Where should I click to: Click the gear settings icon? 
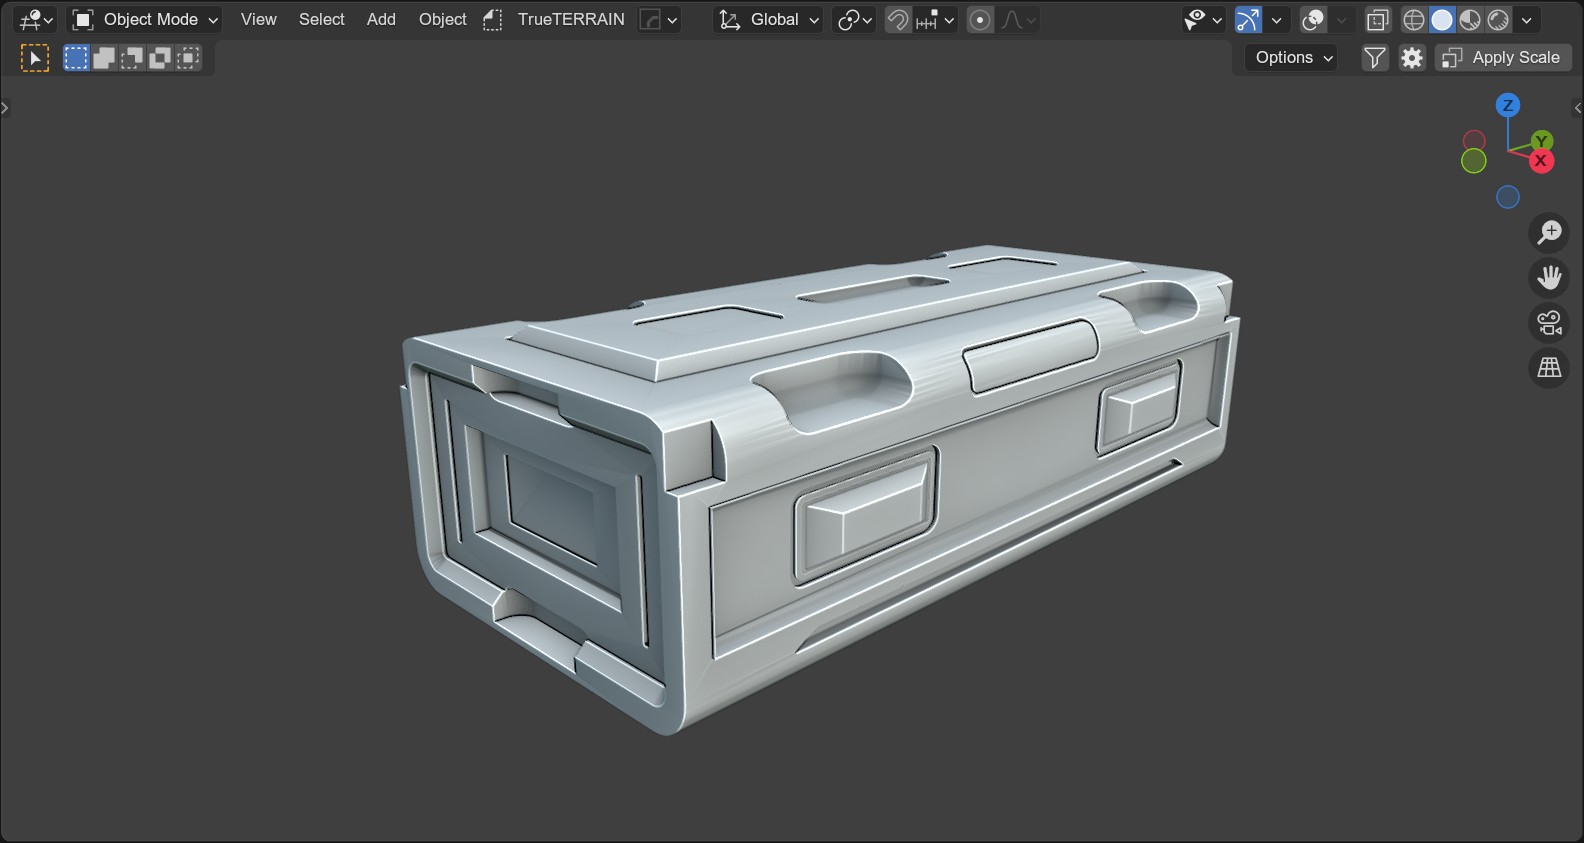point(1412,58)
